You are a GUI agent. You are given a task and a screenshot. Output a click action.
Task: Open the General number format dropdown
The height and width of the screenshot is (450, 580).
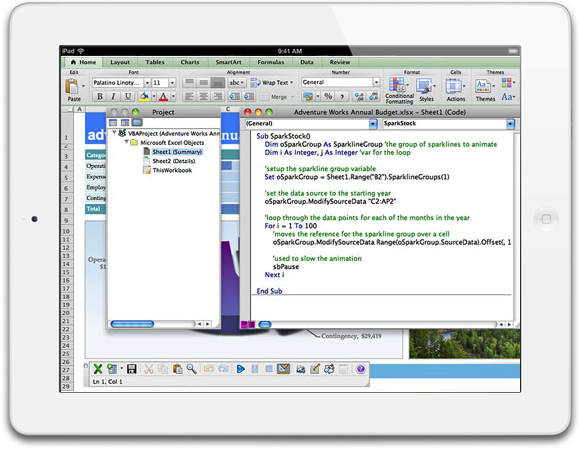[376, 82]
